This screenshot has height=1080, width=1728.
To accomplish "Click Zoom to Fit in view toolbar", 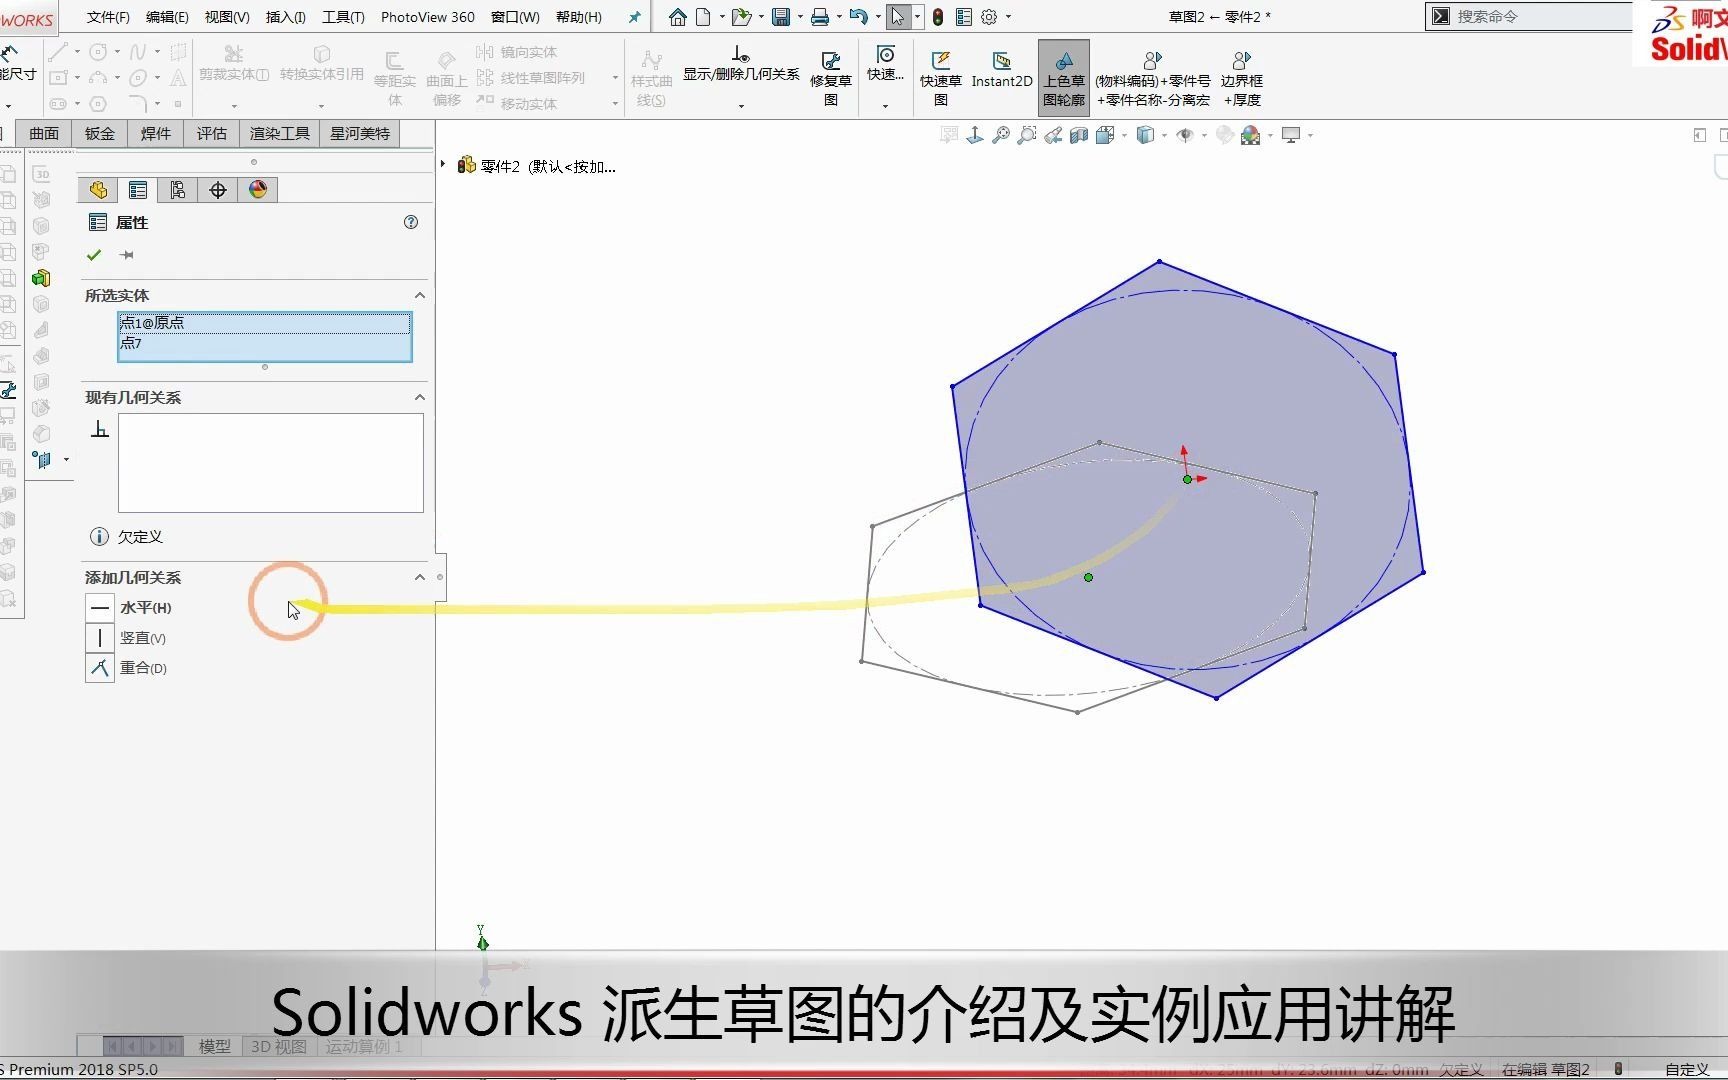I will point(1001,135).
